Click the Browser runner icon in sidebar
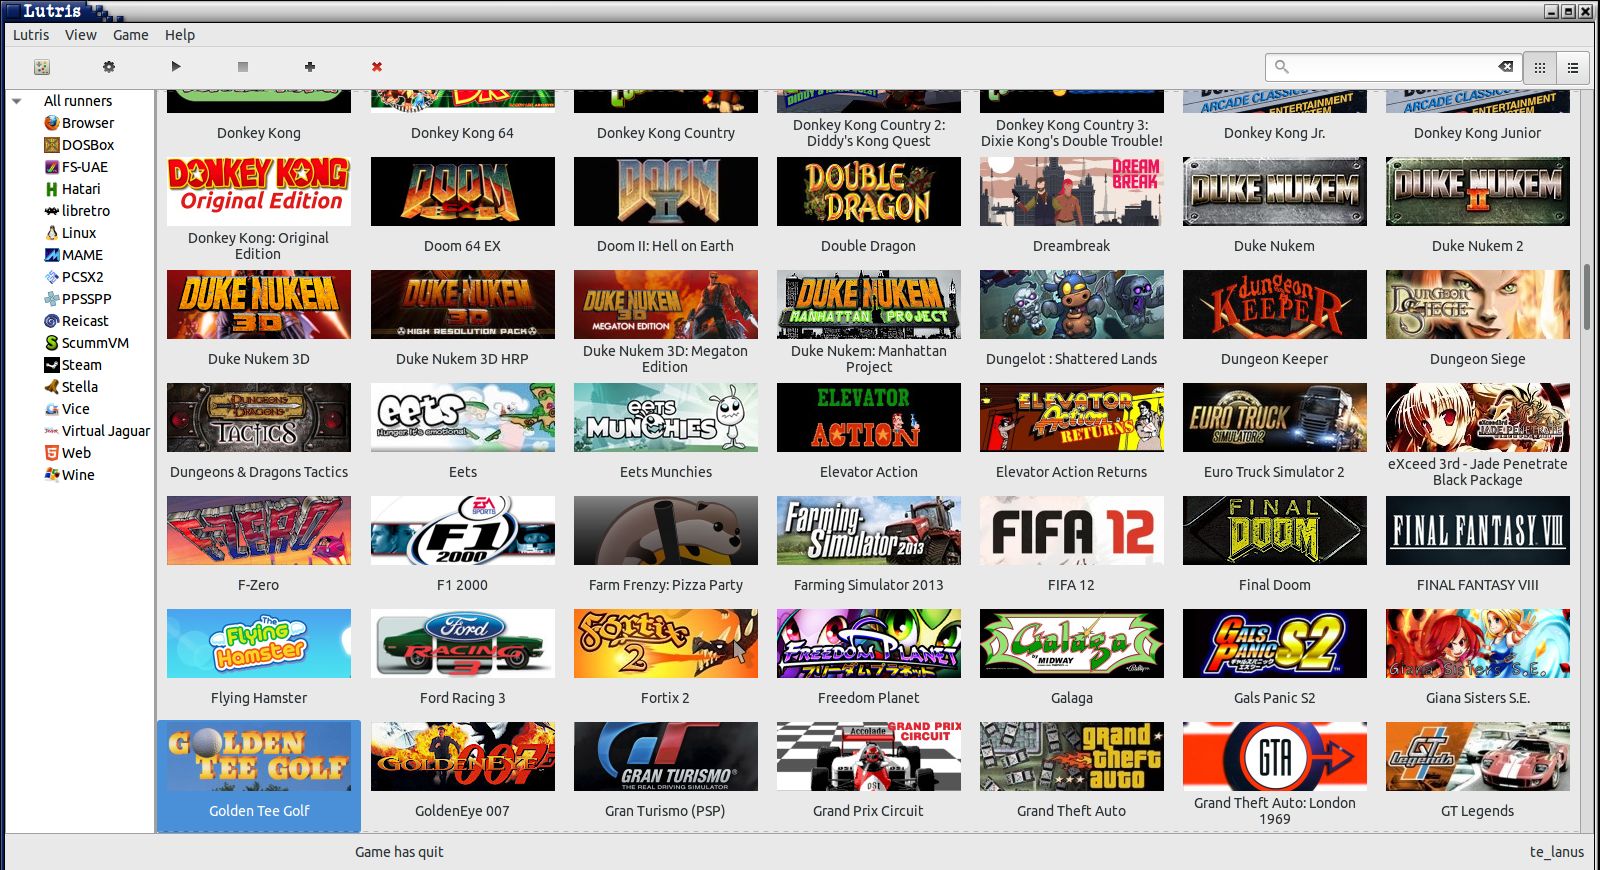The image size is (1600, 870). 52,123
